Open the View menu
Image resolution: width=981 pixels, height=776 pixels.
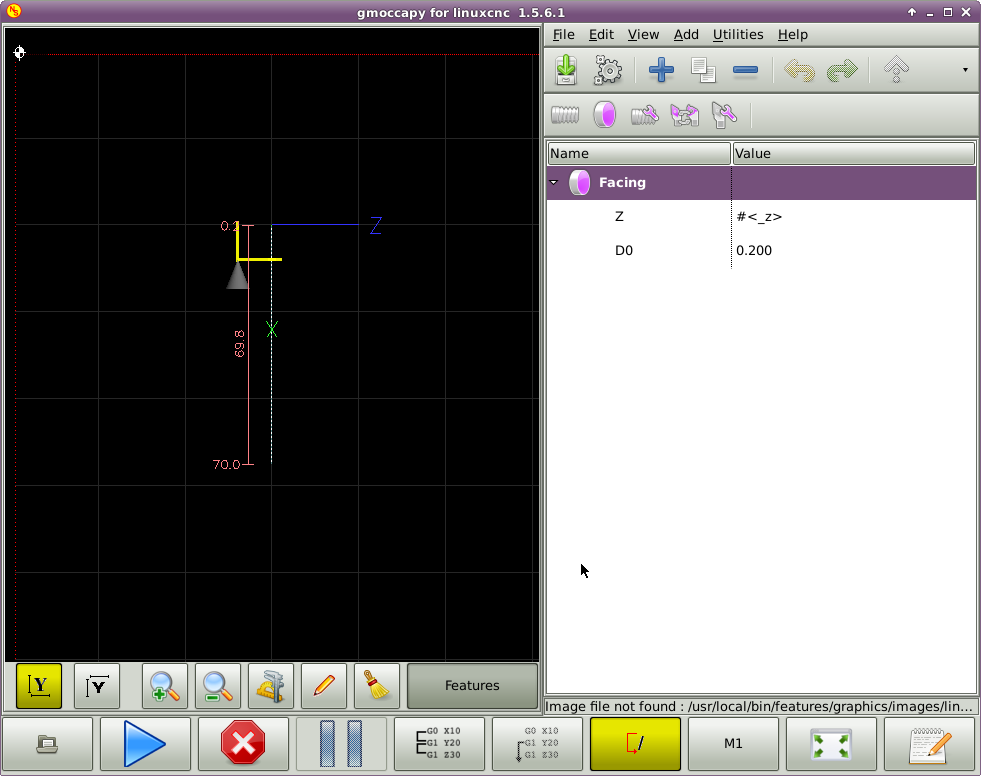click(643, 34)
